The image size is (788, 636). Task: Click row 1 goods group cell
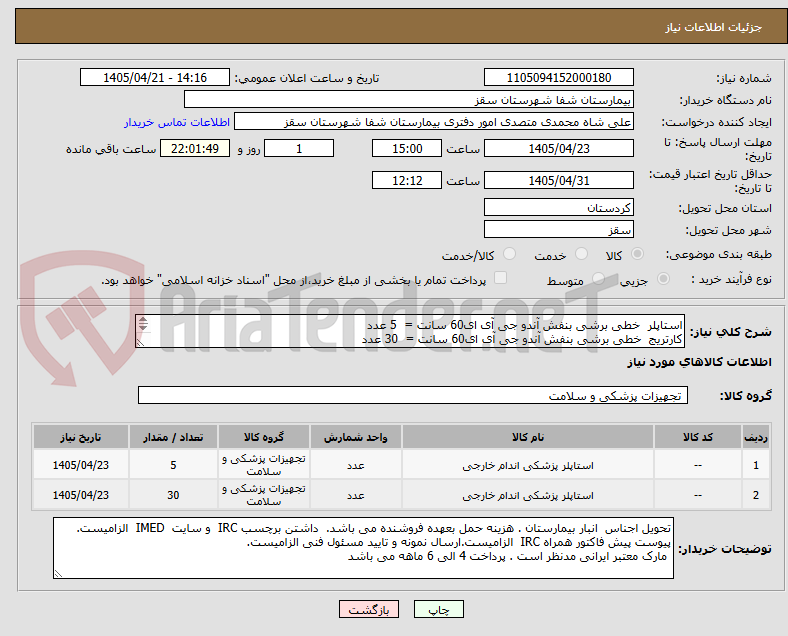click(x=264, y=465)
